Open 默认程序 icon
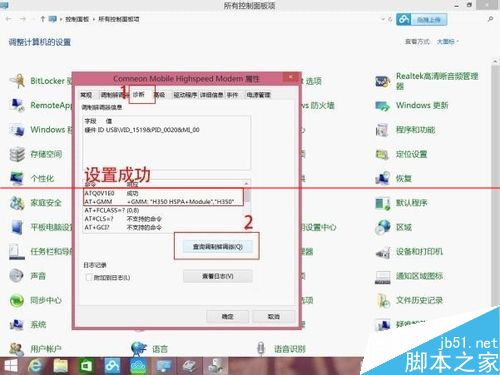This screenshot has height=375, width=500. coord(382,203)
